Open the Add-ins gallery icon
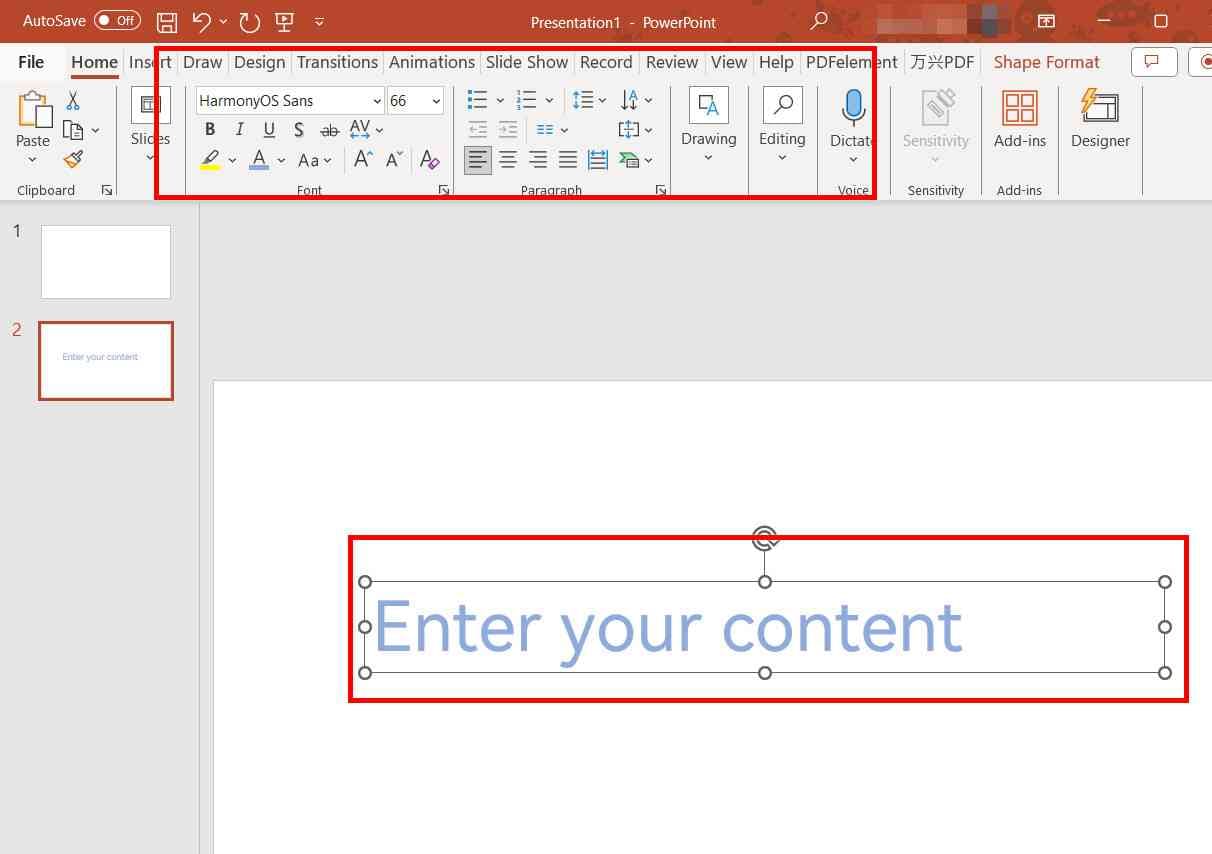Image resolution: width=1212 pixels, height=854 pixels. 1019,108
